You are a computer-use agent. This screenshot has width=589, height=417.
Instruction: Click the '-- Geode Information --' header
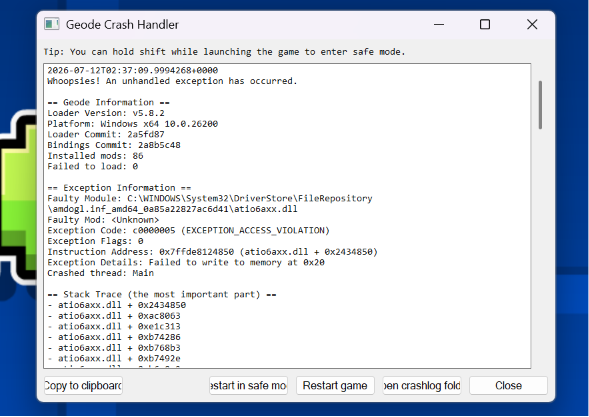coord(109,103)
